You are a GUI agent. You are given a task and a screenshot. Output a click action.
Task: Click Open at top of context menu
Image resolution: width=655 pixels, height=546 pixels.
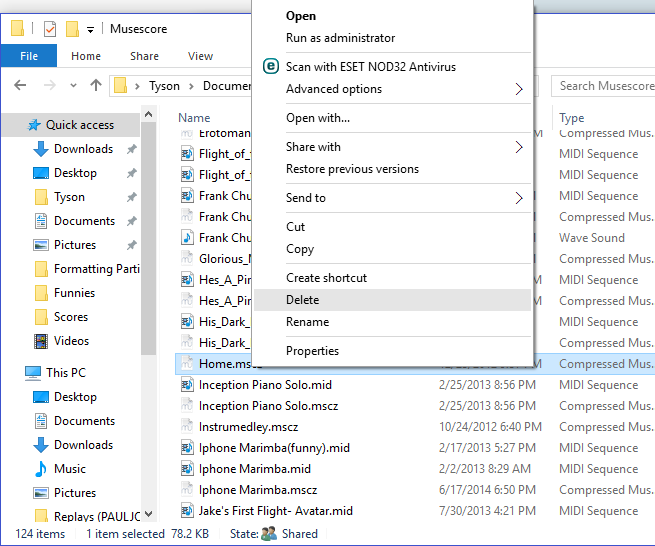click(x=392, y=16)
